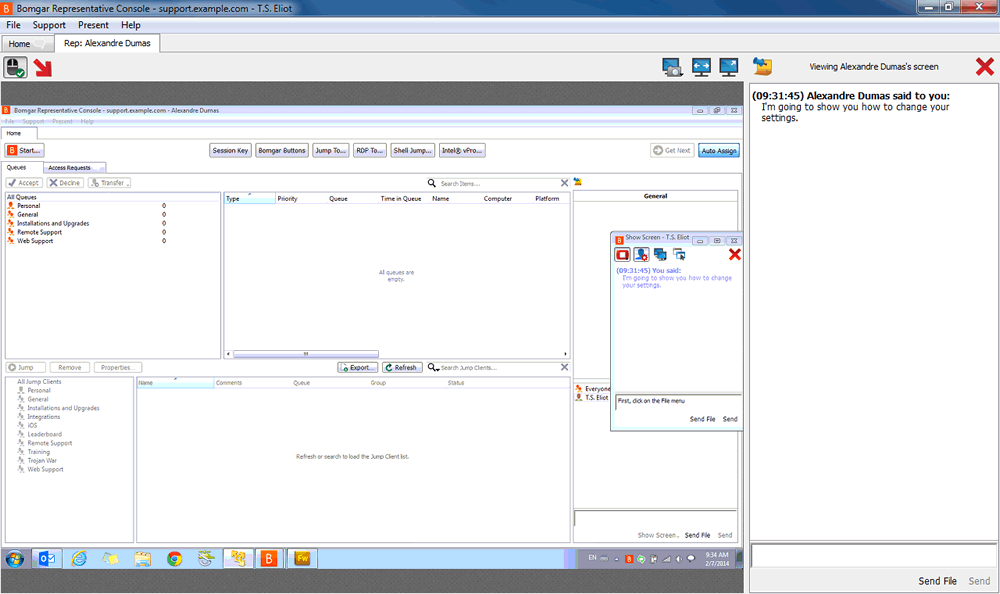Switch to full screen view icon
1000x594 pixels.
(727, 66)
